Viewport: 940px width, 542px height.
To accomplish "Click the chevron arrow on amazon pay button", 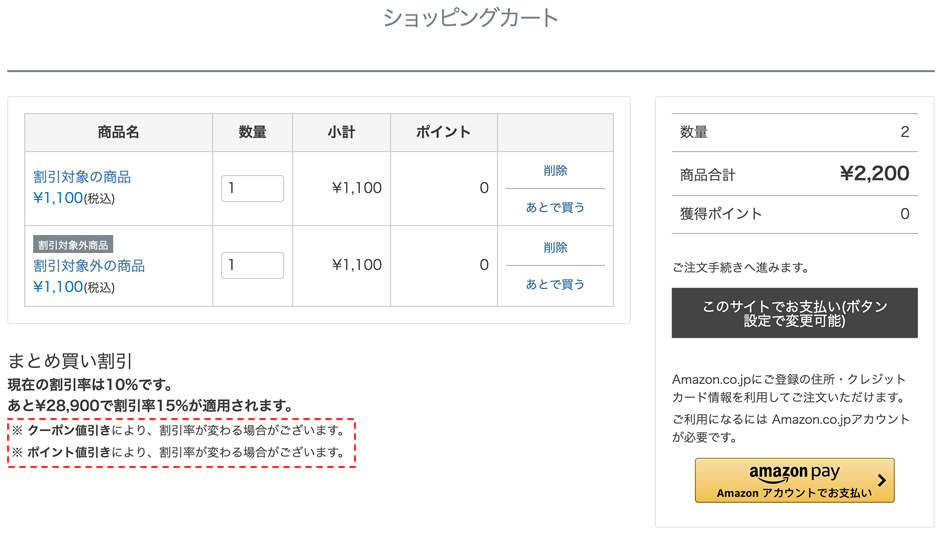I will pyautogui.click(x=881, y=480).
